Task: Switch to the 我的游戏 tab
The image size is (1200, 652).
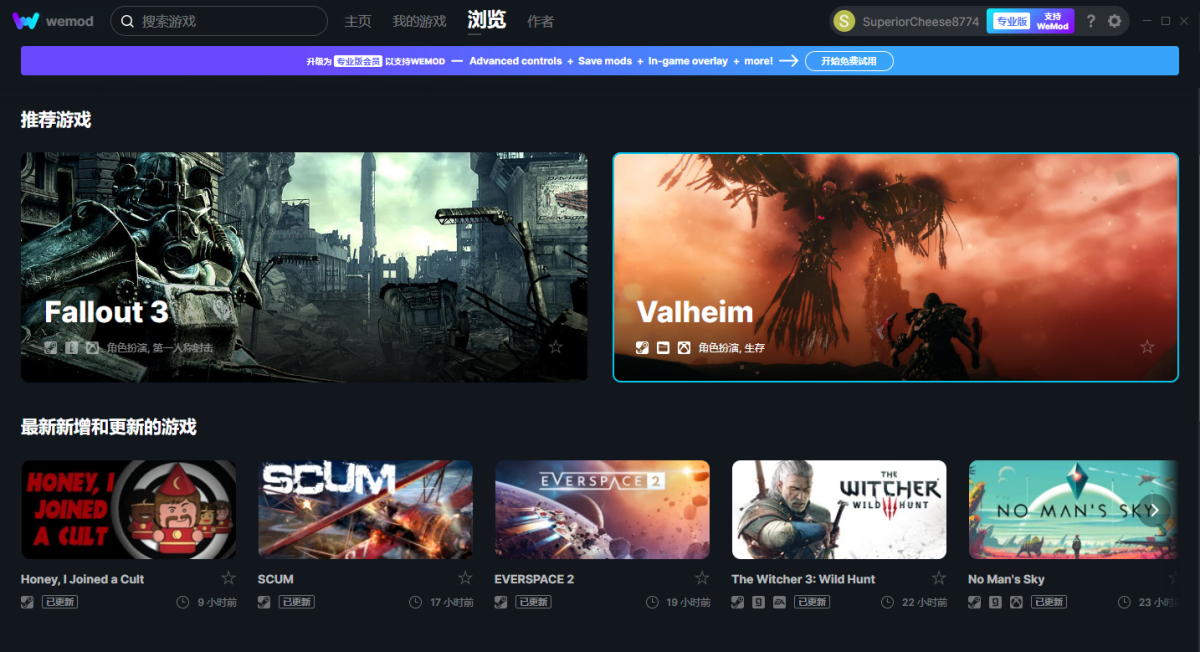Action: [419, 21]
